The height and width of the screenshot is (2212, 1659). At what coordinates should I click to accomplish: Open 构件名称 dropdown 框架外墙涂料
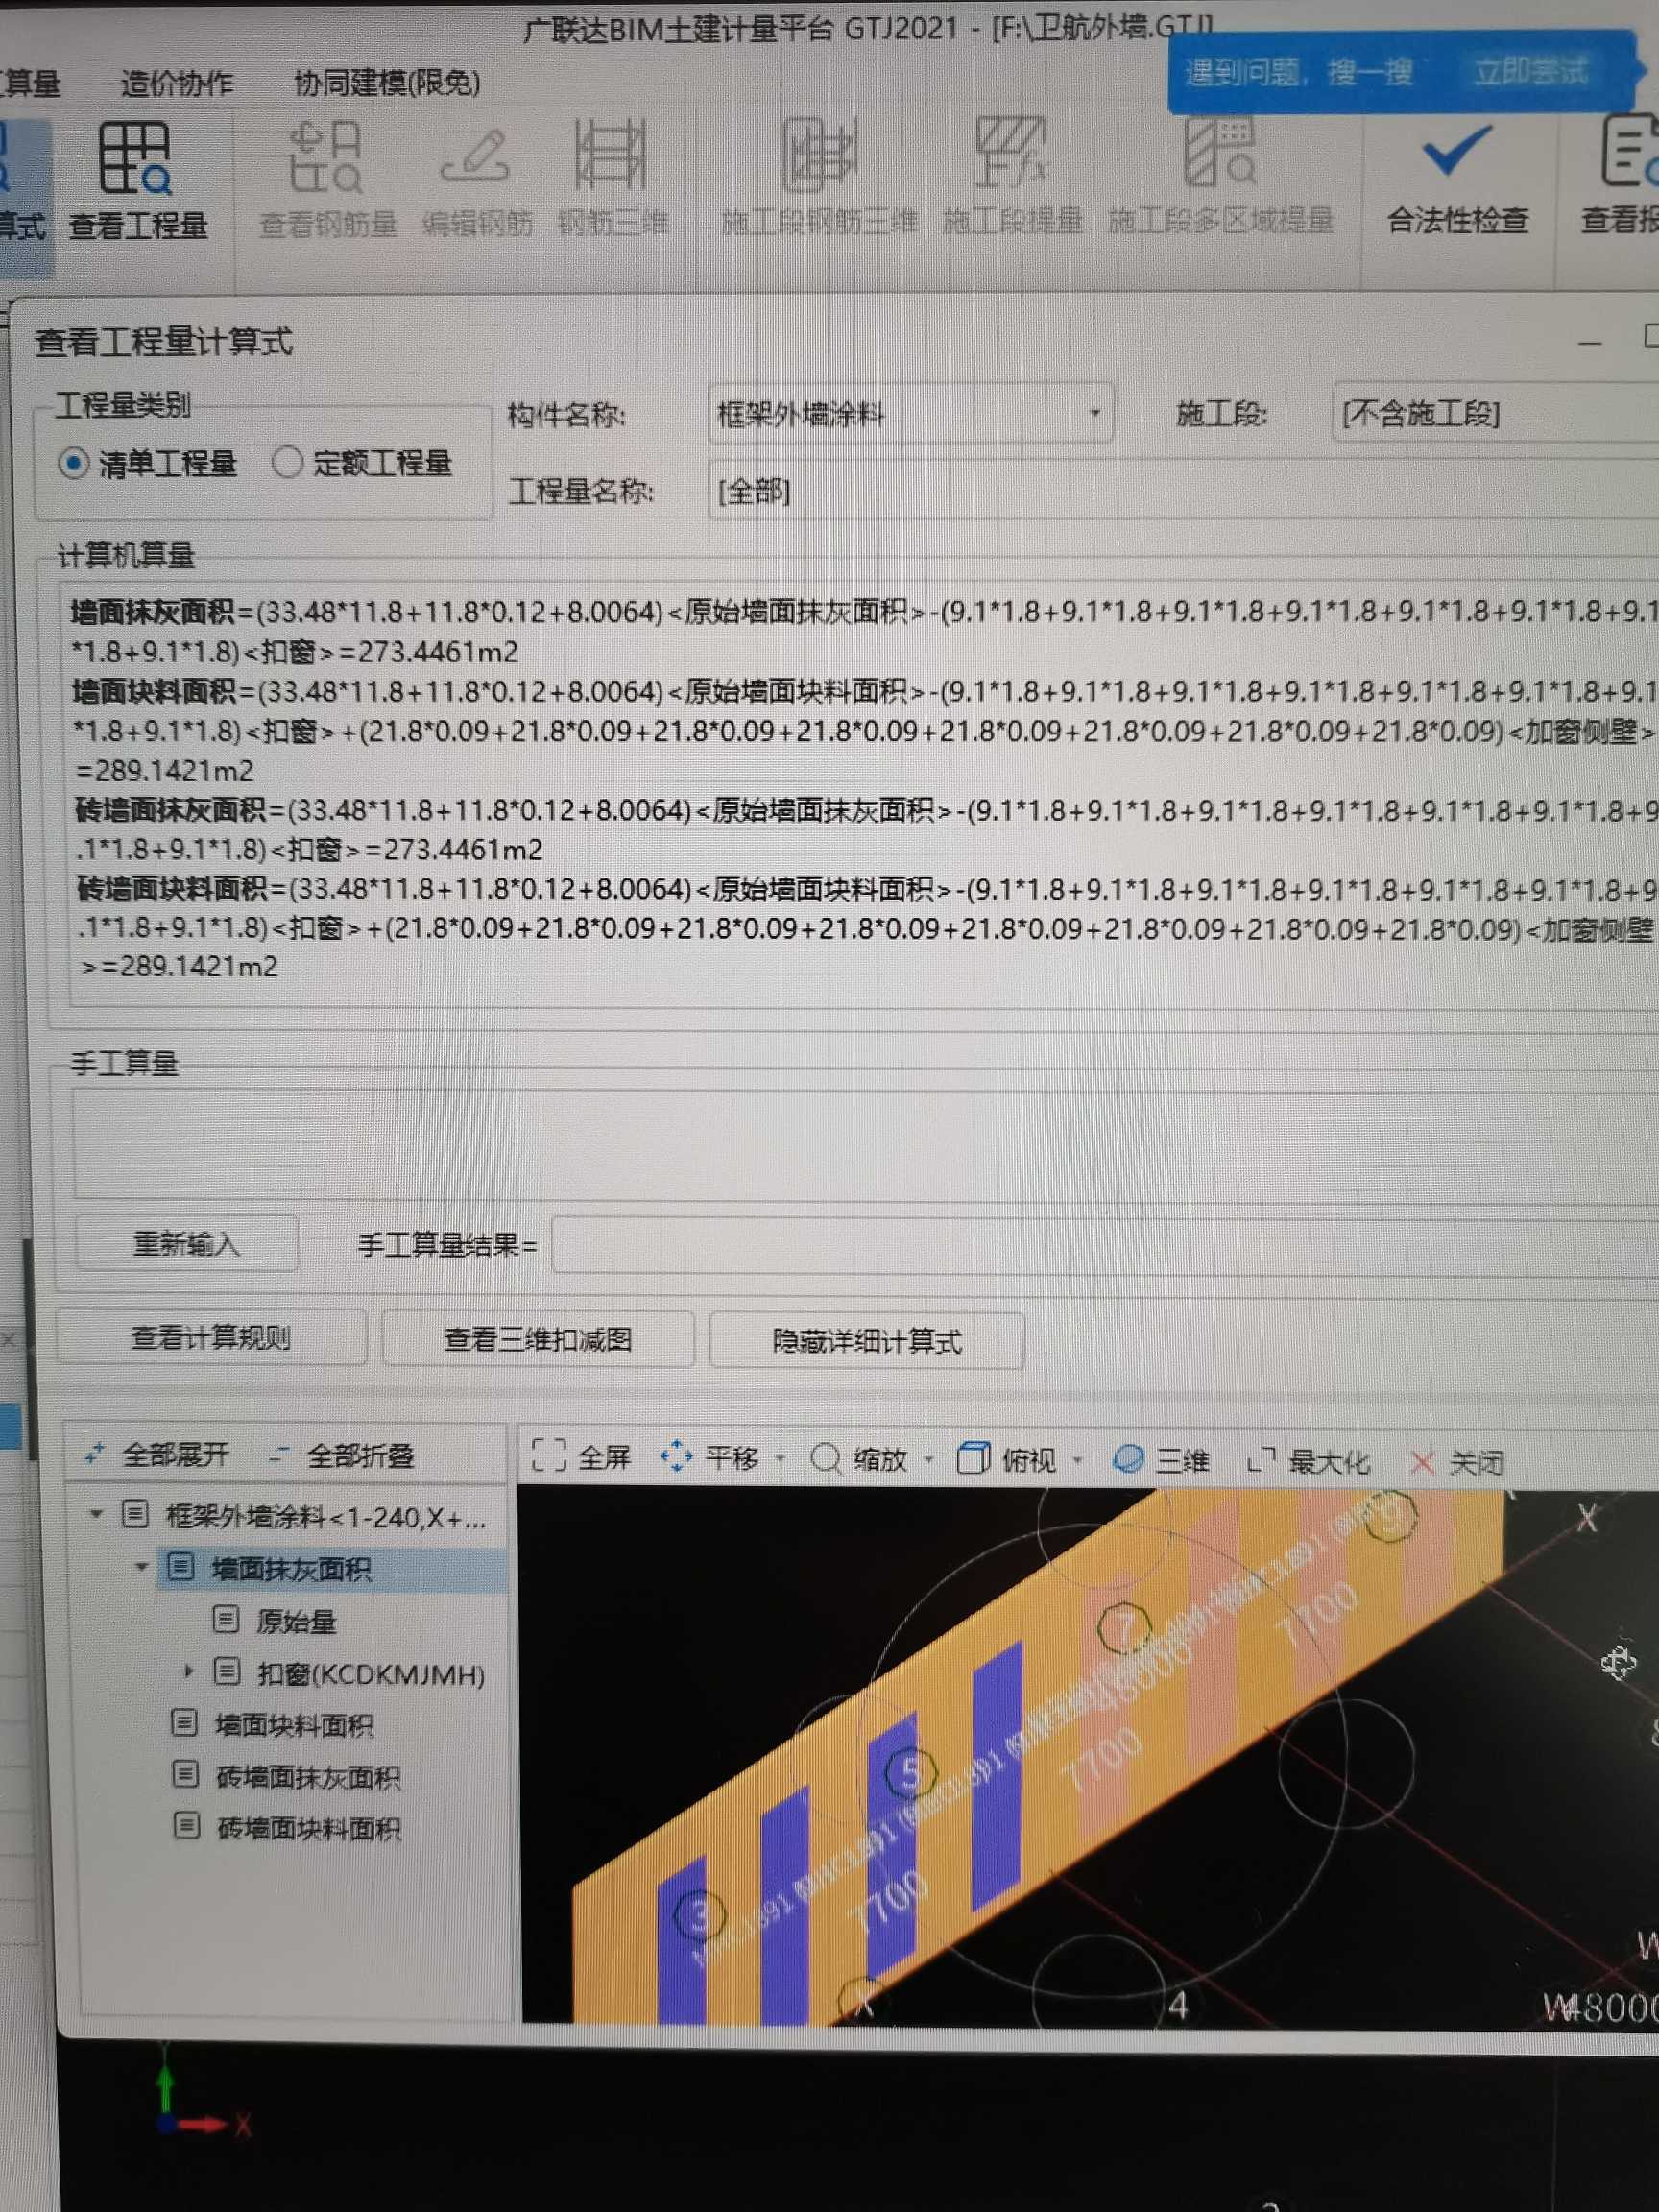click(910, 413)
